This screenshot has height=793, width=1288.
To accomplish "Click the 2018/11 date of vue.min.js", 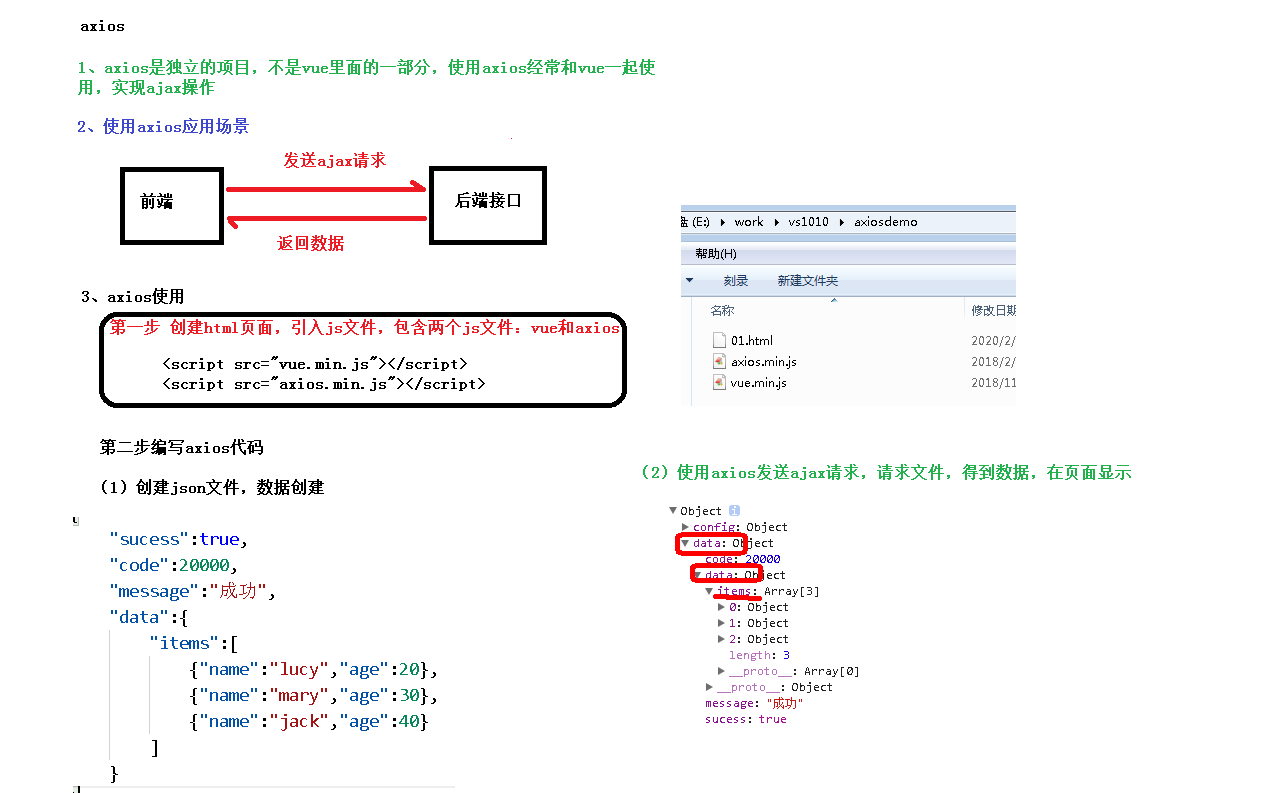I will [x=993, y=383].
